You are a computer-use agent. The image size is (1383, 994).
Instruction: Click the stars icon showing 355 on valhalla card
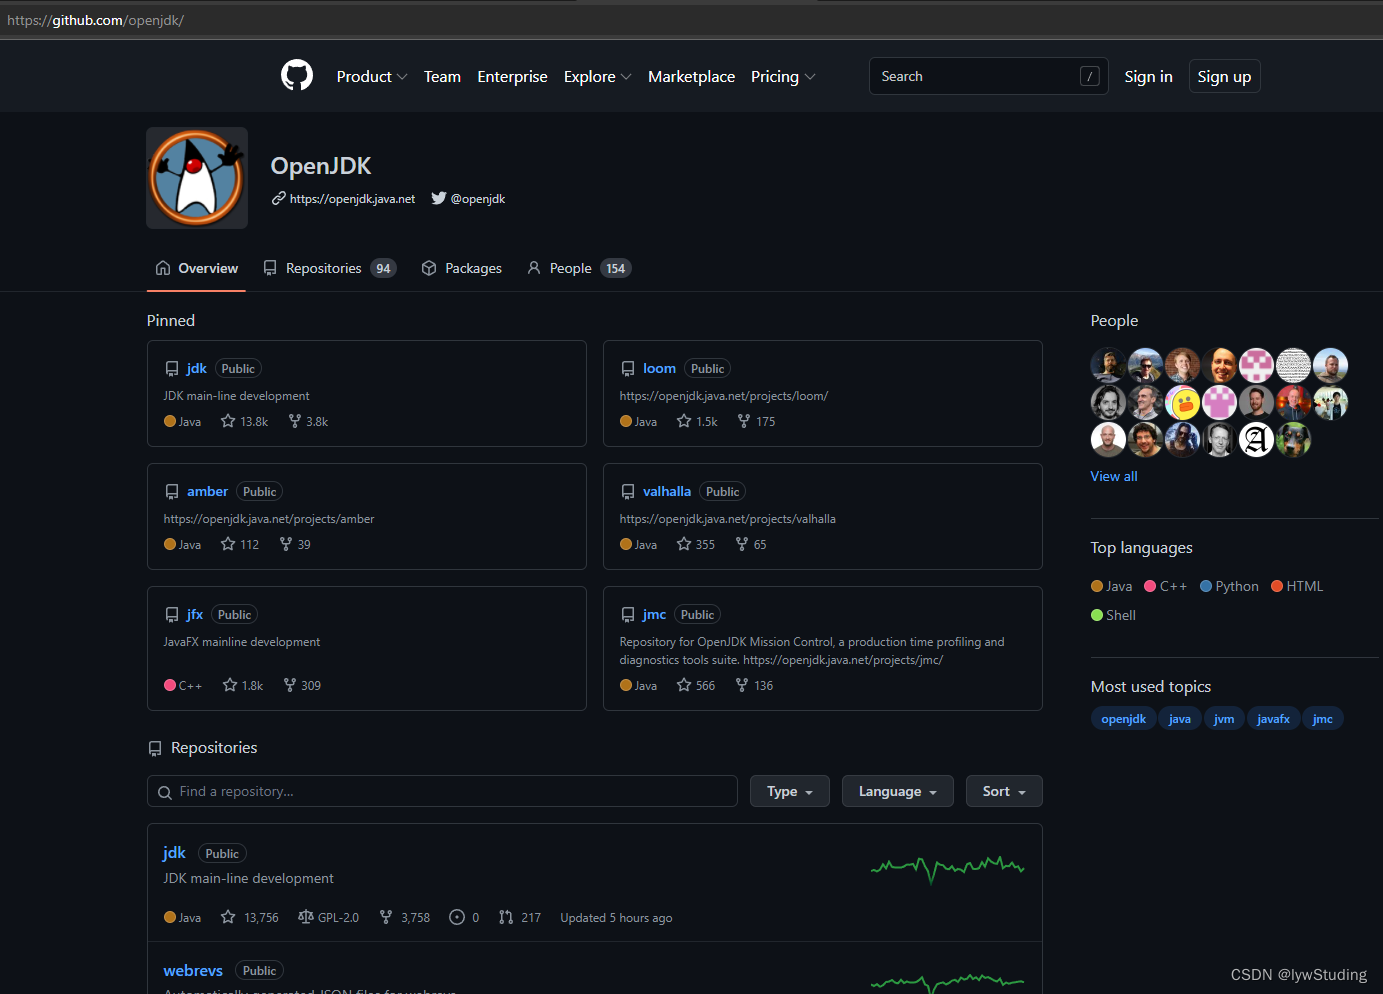pos(684,544)
